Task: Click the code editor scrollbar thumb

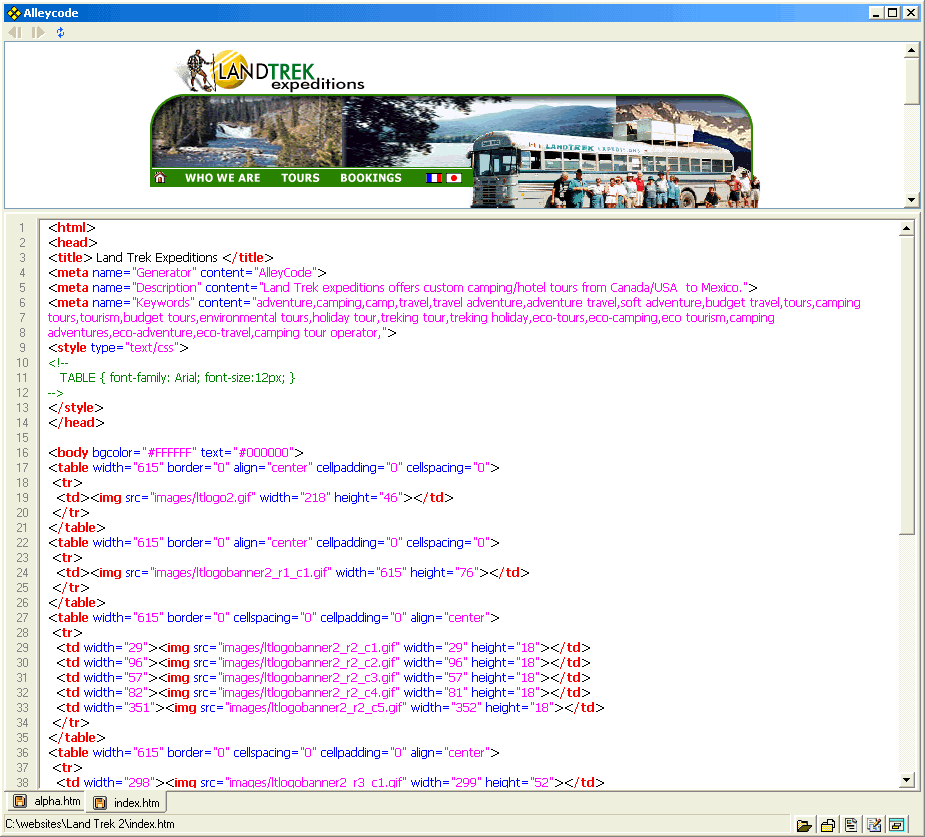Action: [907, 385]
